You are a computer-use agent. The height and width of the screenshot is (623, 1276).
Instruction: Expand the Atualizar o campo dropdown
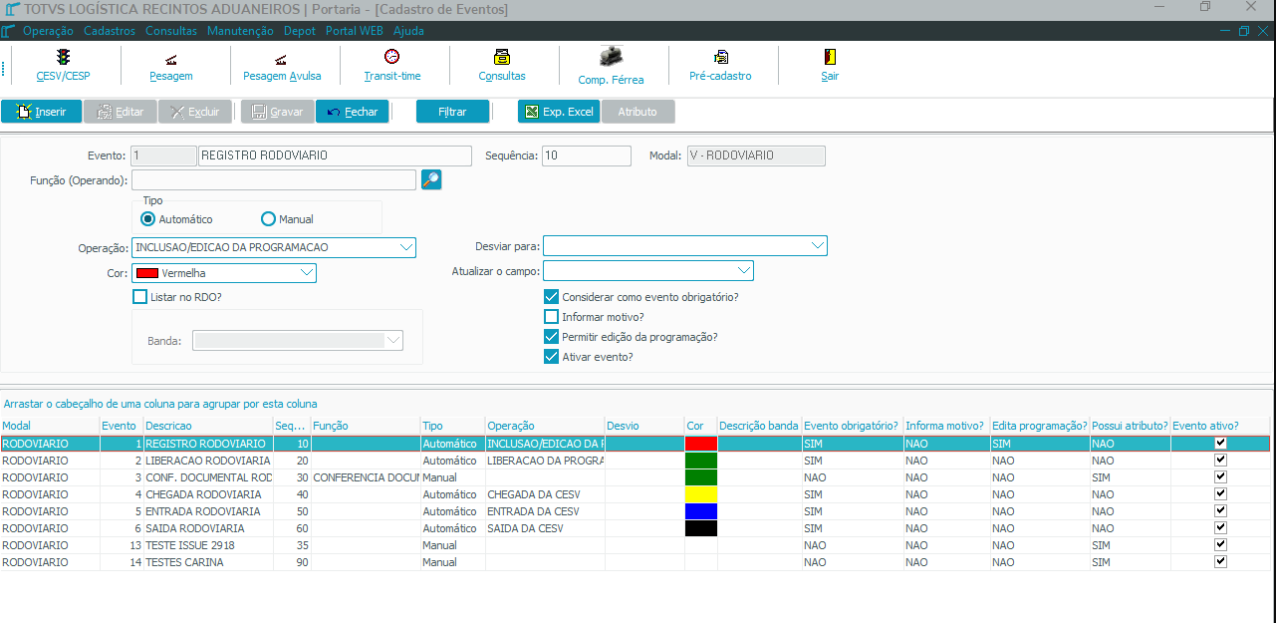click(x=743, y=271)
